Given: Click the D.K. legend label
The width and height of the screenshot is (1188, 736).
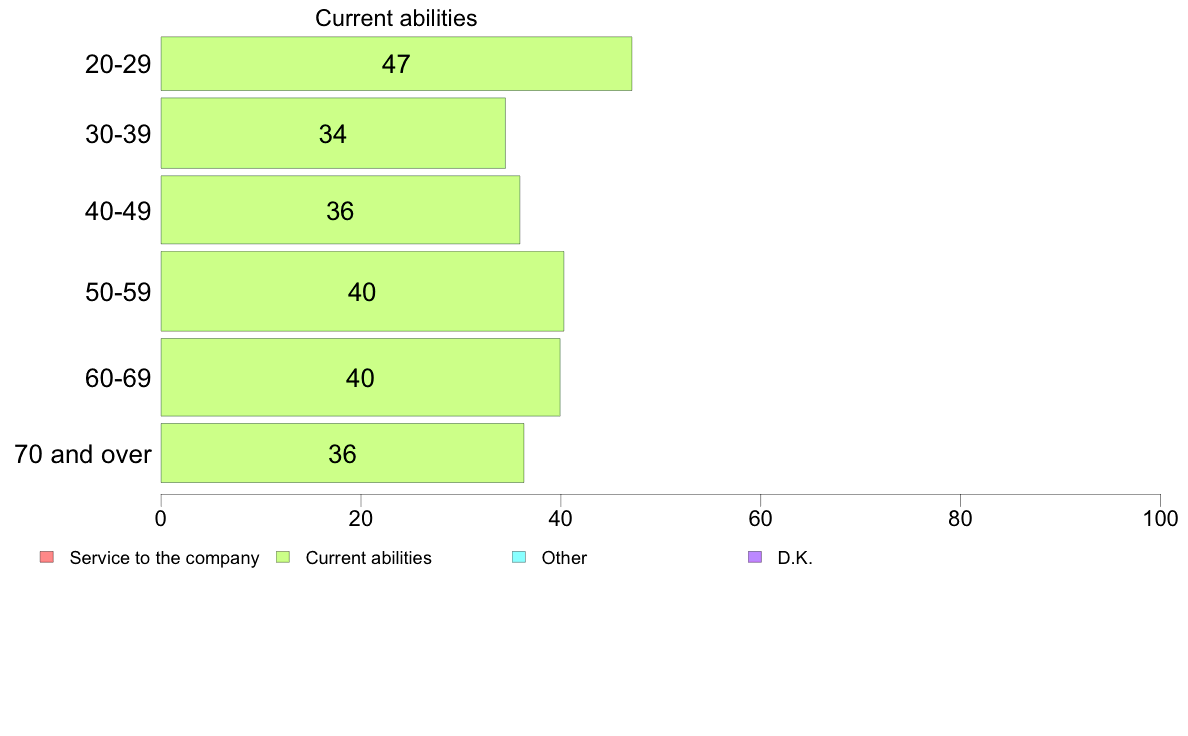Looking at the screenshot, I should pyautogui.click(x=795, y=558).
